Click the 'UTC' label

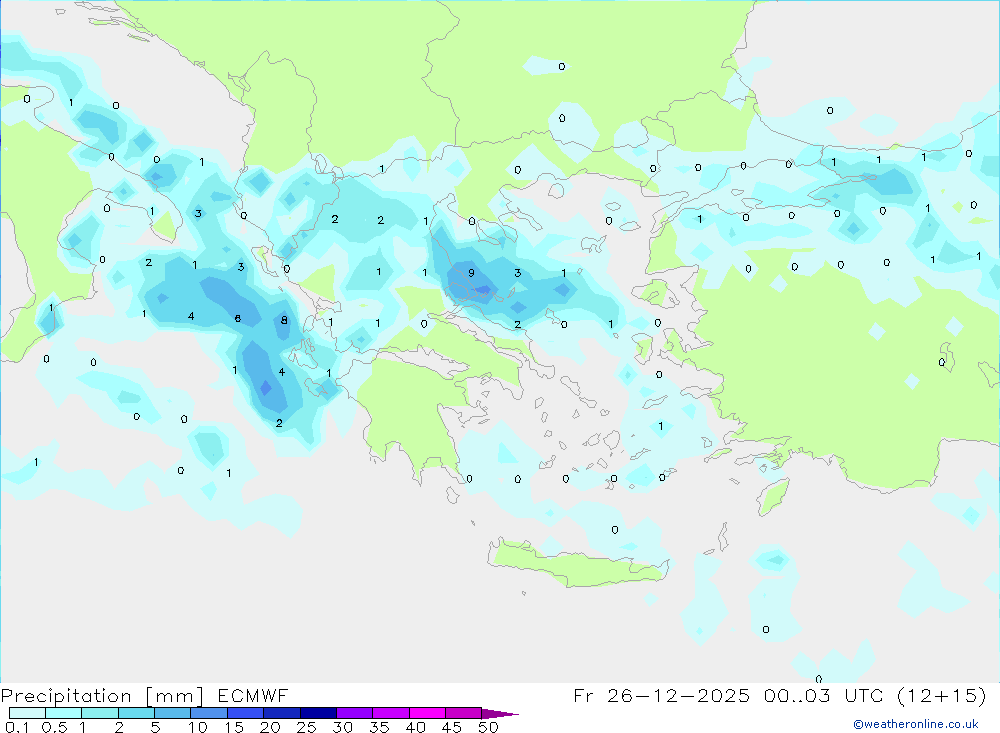866,695
